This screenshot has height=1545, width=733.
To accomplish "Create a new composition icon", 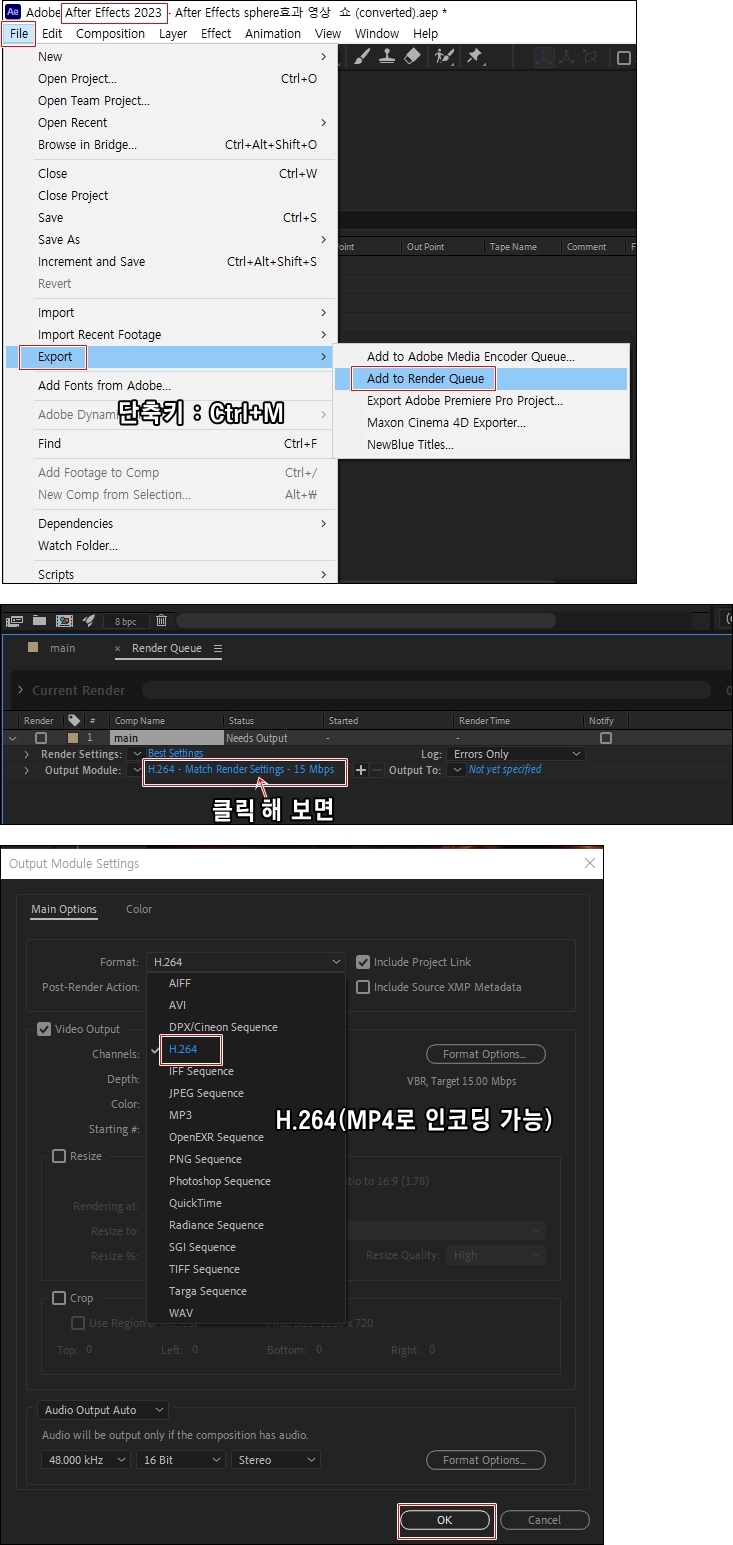I will point(64,620).
